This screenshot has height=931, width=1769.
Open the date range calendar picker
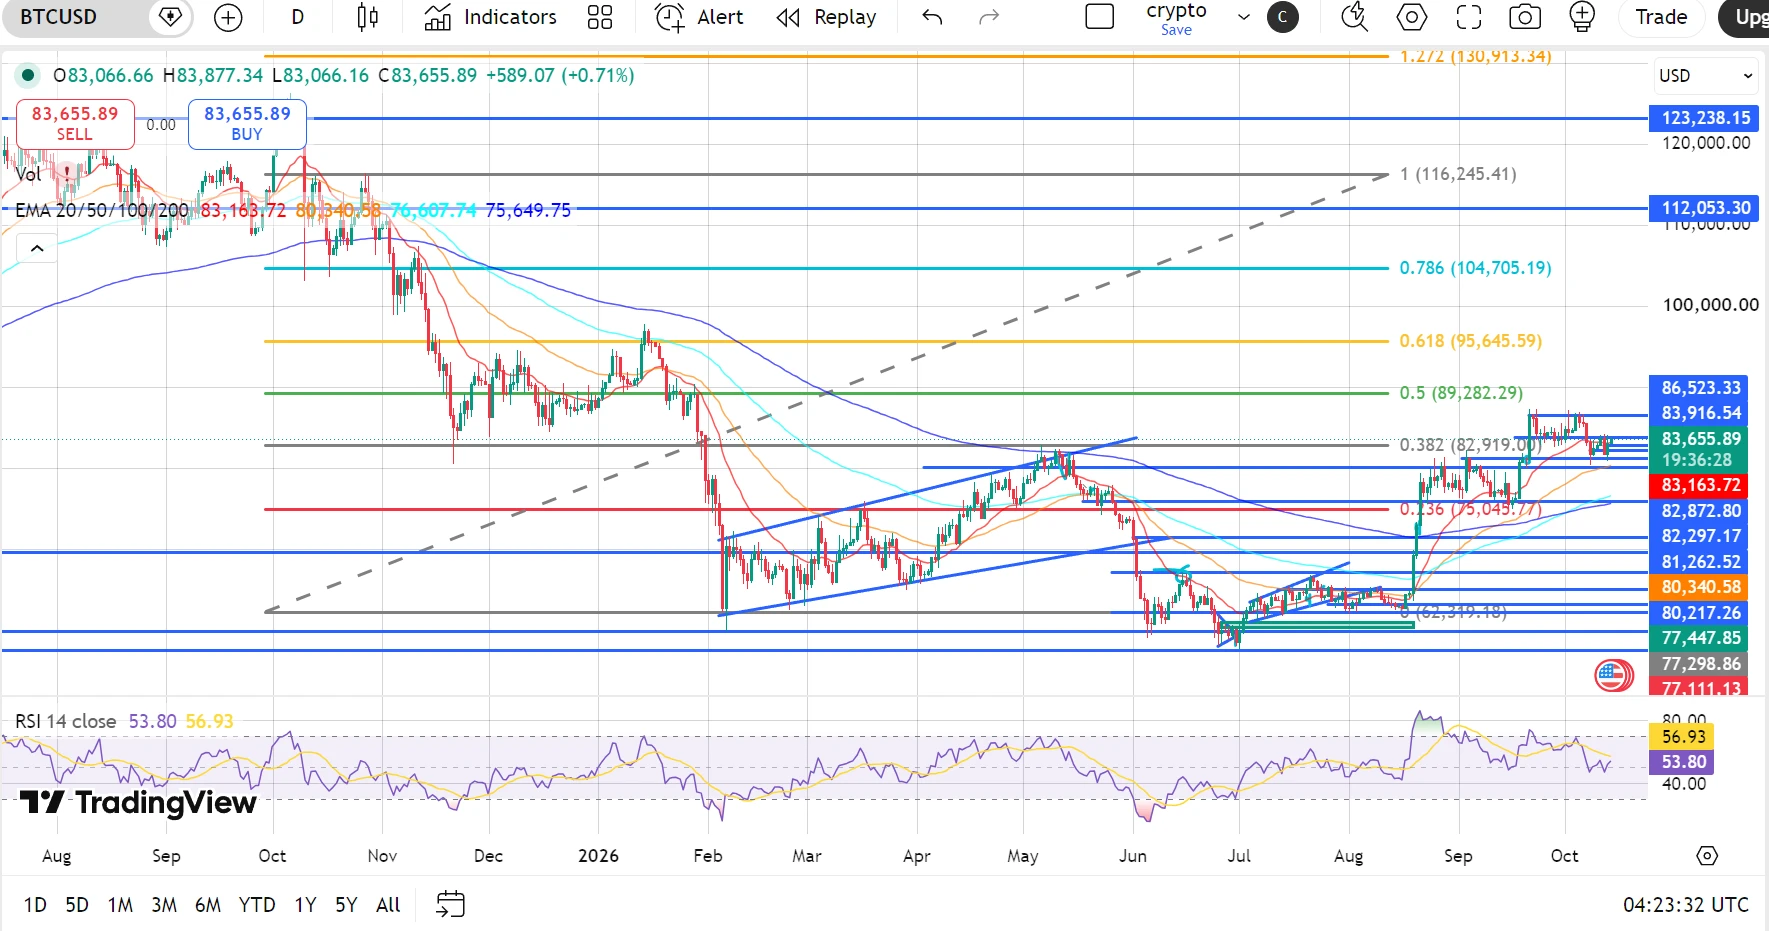point(451,904)
